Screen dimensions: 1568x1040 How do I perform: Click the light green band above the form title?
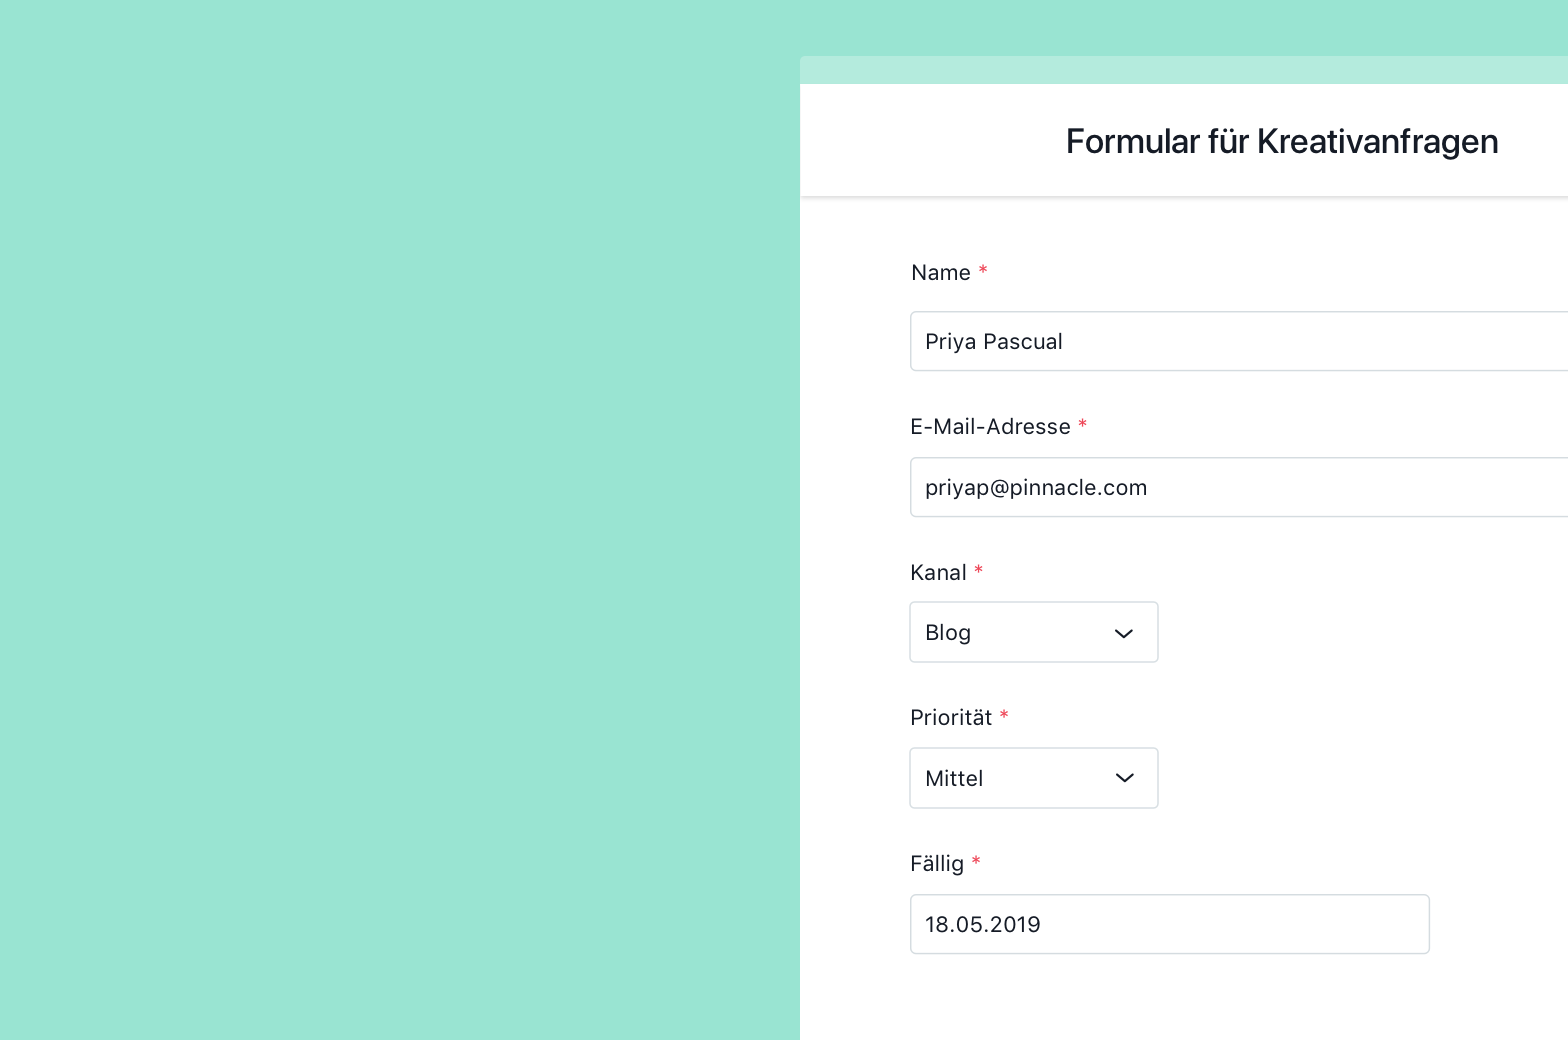pos(1184,70)
